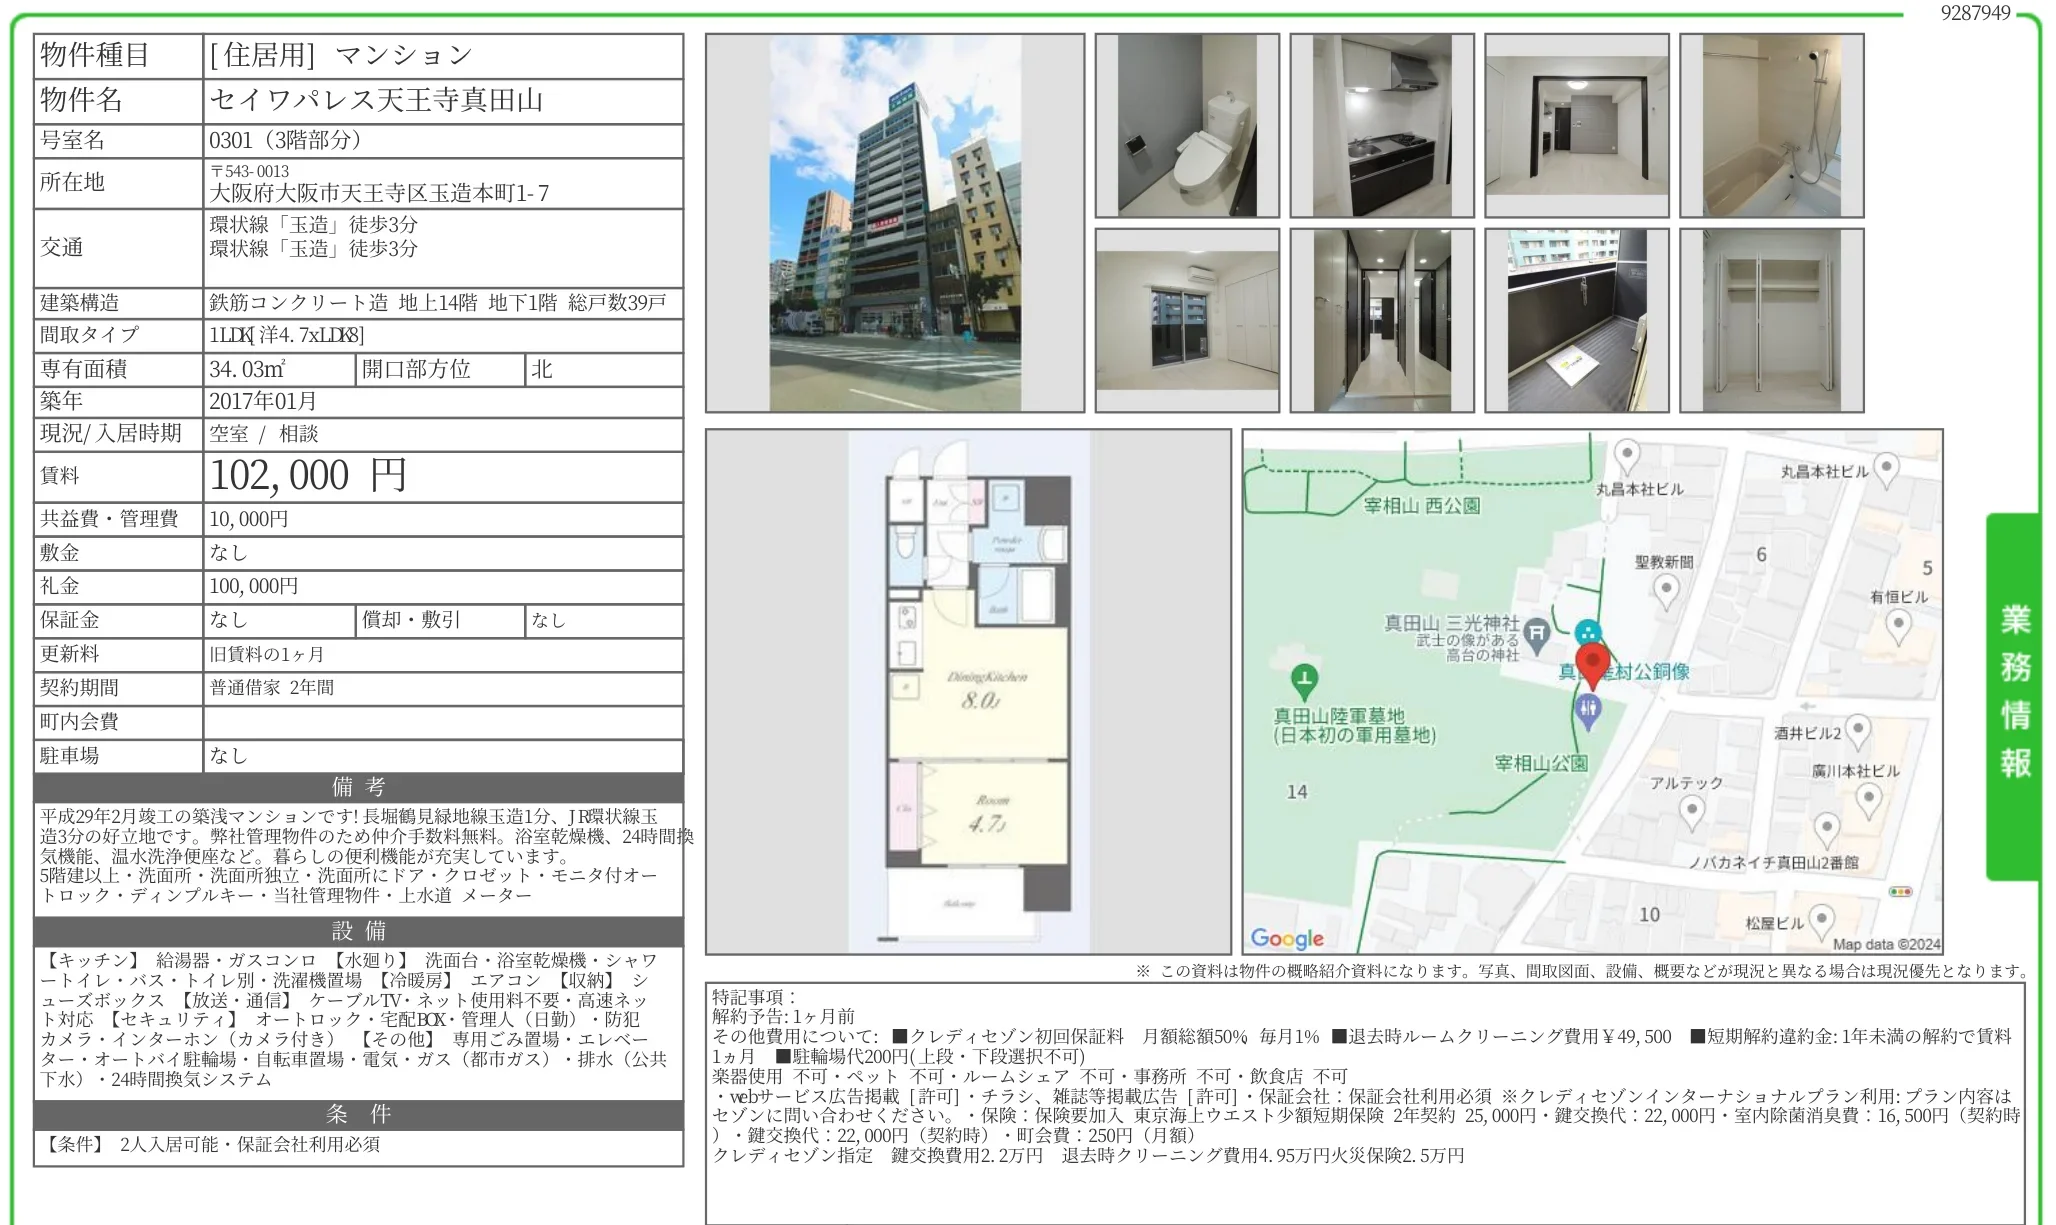Click the traffic signal icon on map

1900,891
